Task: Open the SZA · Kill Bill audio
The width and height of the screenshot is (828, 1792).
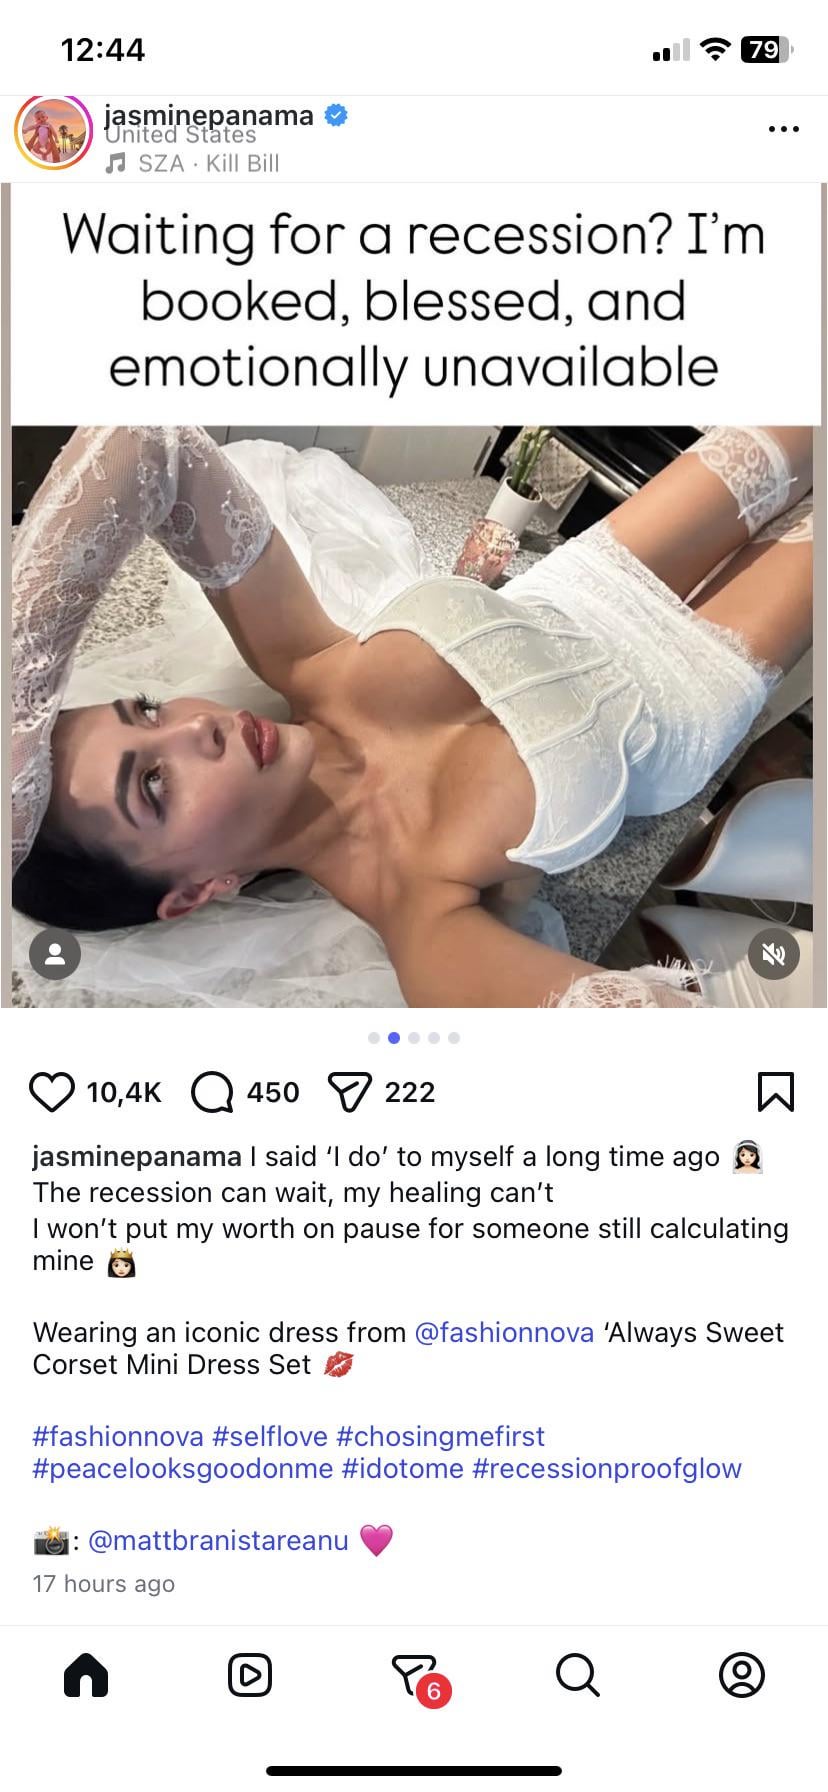Action: coord(193,163)
